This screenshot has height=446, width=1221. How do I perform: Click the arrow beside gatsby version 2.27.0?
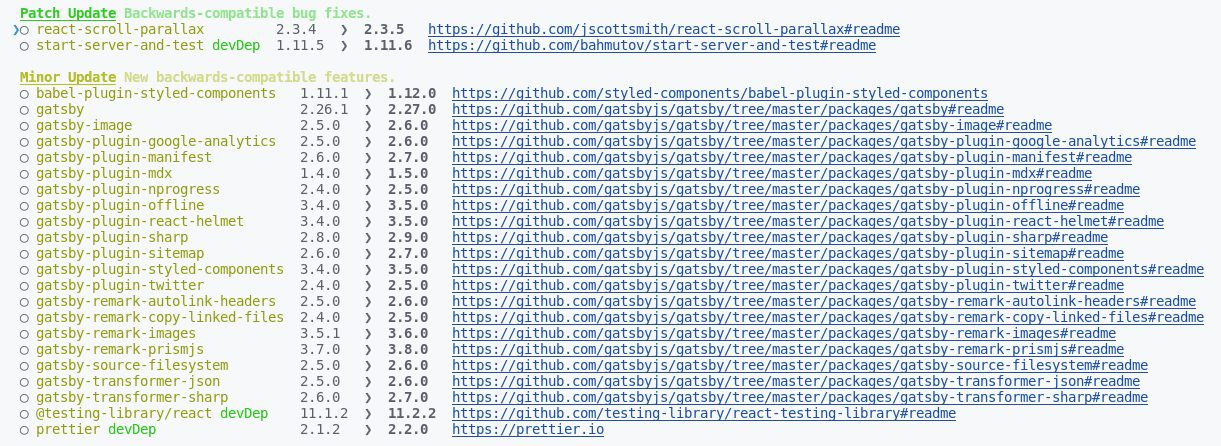tap(368, 110)
